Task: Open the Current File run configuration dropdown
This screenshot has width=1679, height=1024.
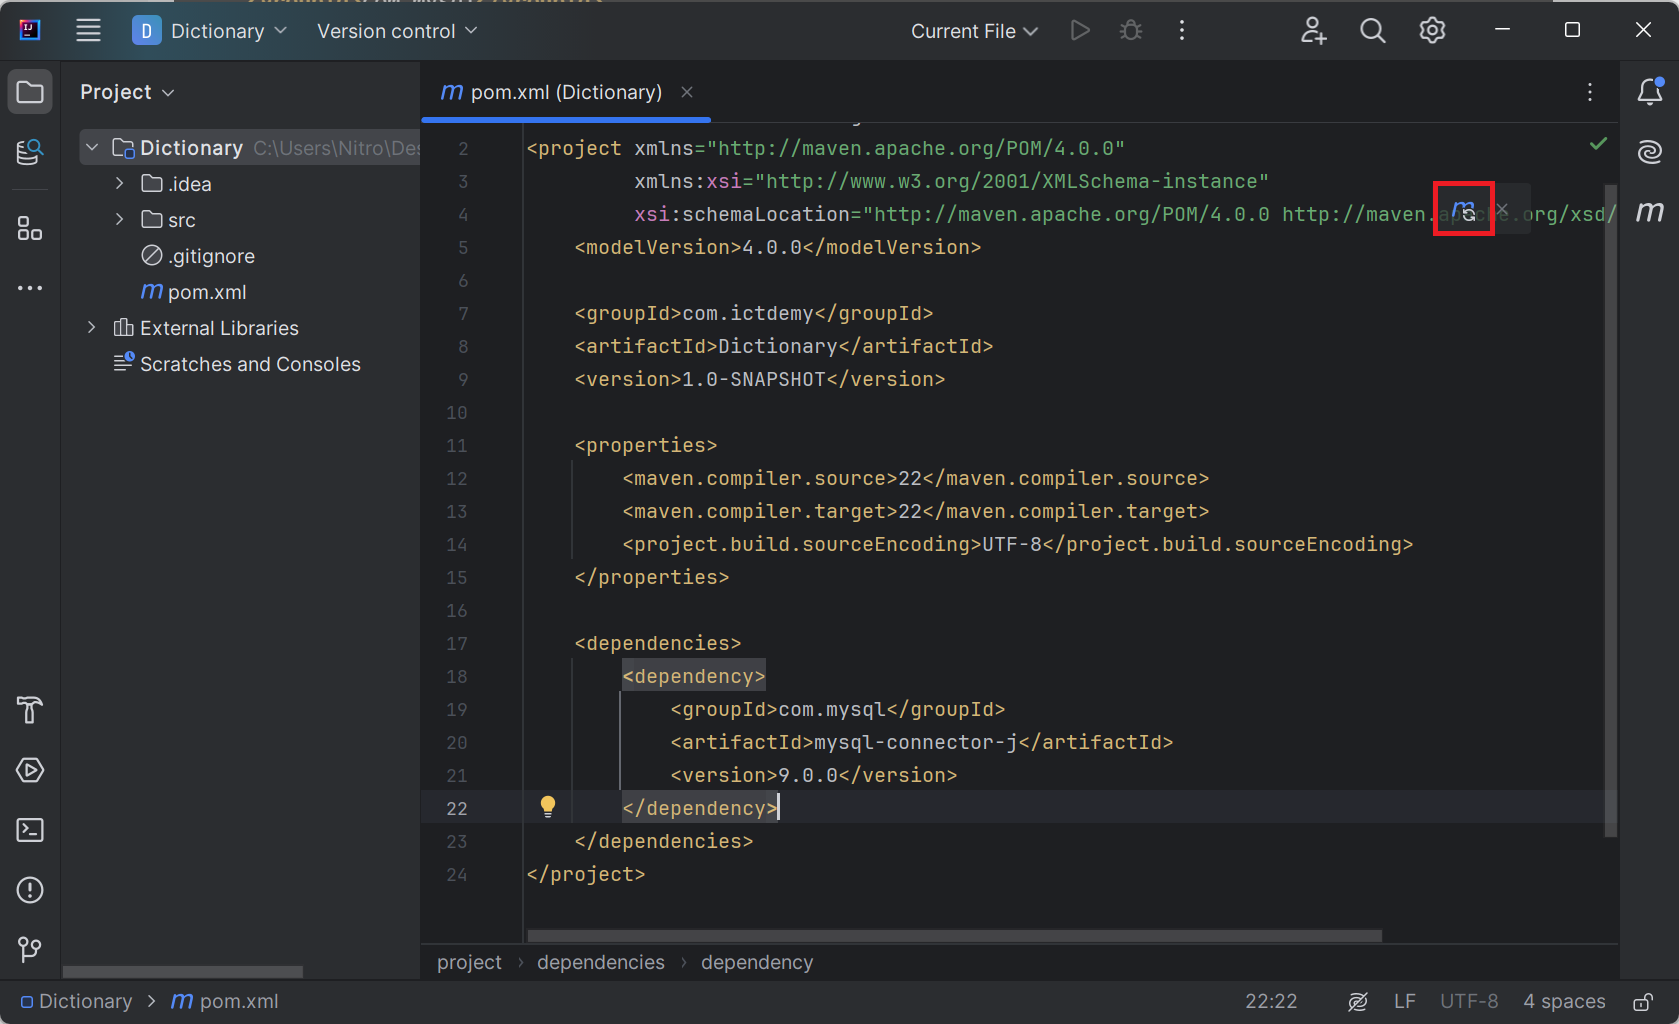Action: coord(973,31)
